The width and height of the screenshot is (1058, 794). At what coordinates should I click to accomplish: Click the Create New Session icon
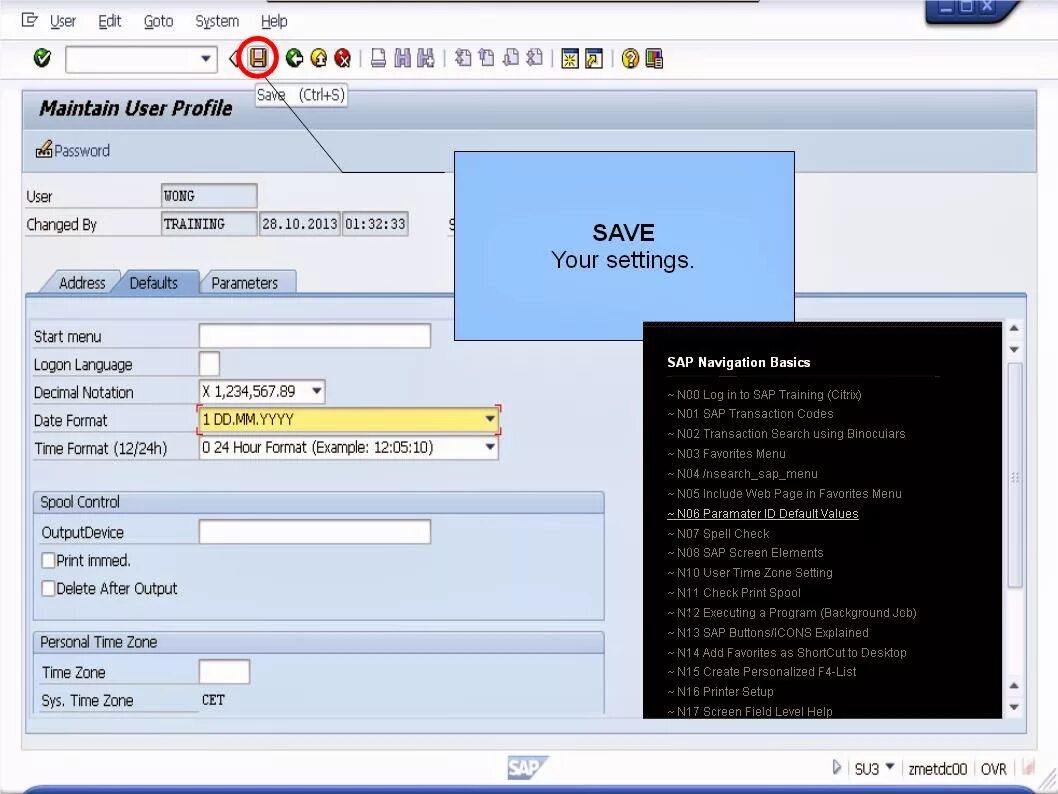tap(570, 59)
